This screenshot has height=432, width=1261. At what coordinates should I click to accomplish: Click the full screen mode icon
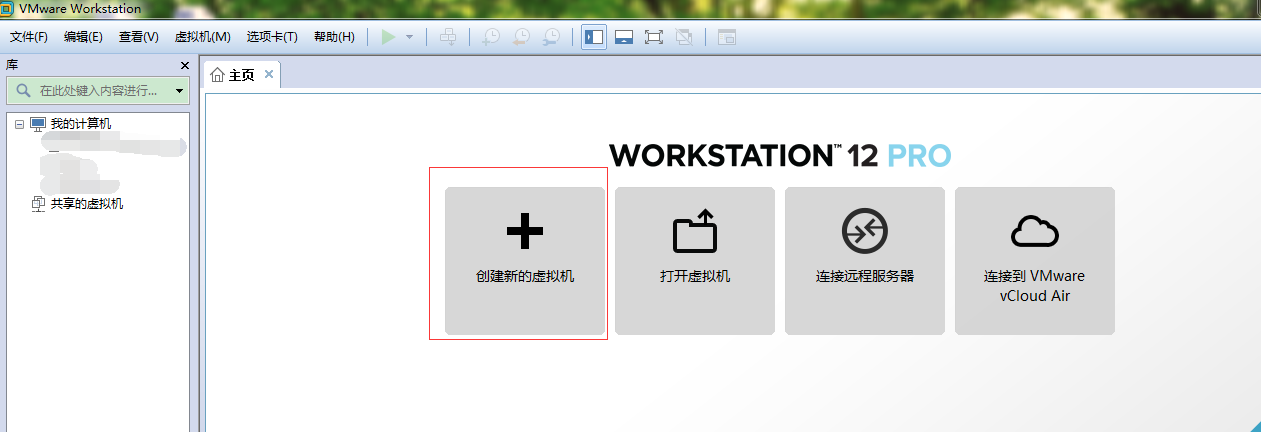[x=654, y=37]
